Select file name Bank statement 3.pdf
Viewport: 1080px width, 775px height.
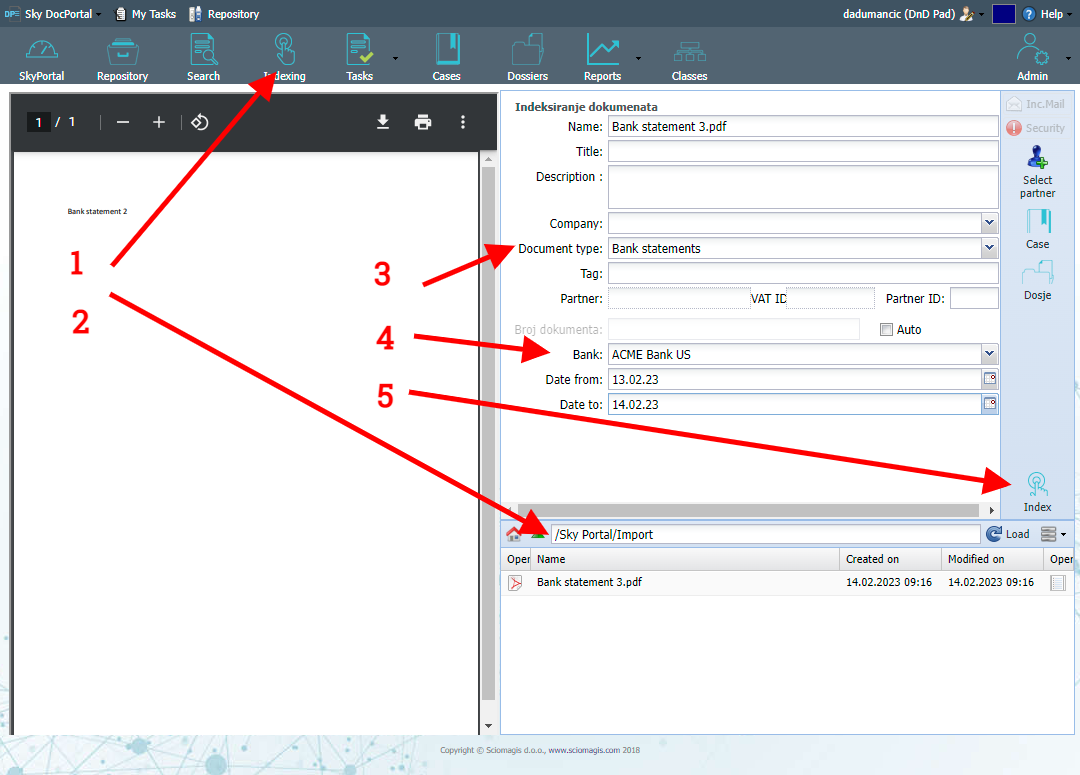point(590,582)
